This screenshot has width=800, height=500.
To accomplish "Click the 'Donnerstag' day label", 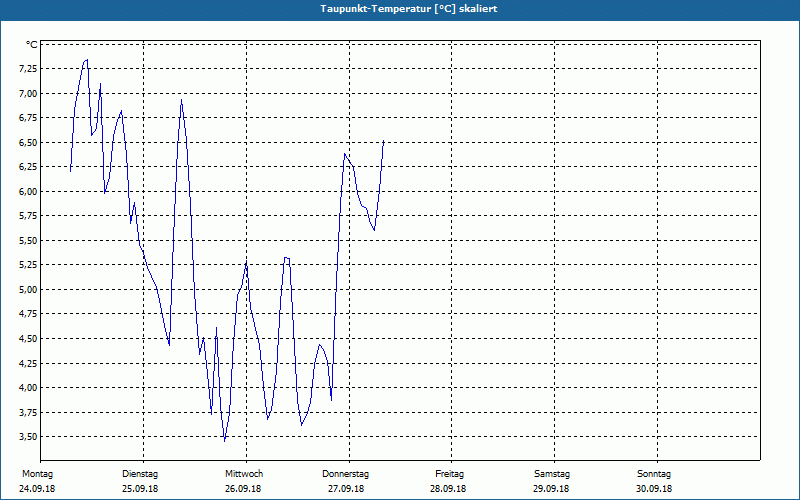I will coord(345,474).
